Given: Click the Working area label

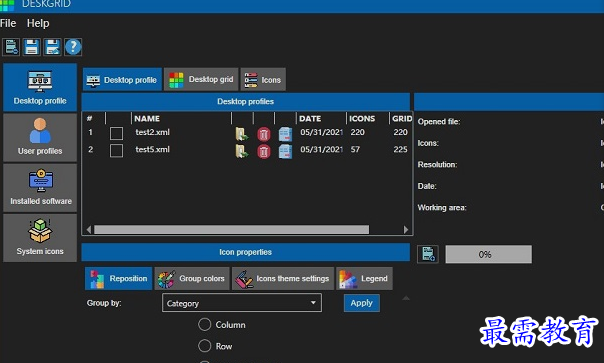Looking at the screenshot, I should 442,208.
